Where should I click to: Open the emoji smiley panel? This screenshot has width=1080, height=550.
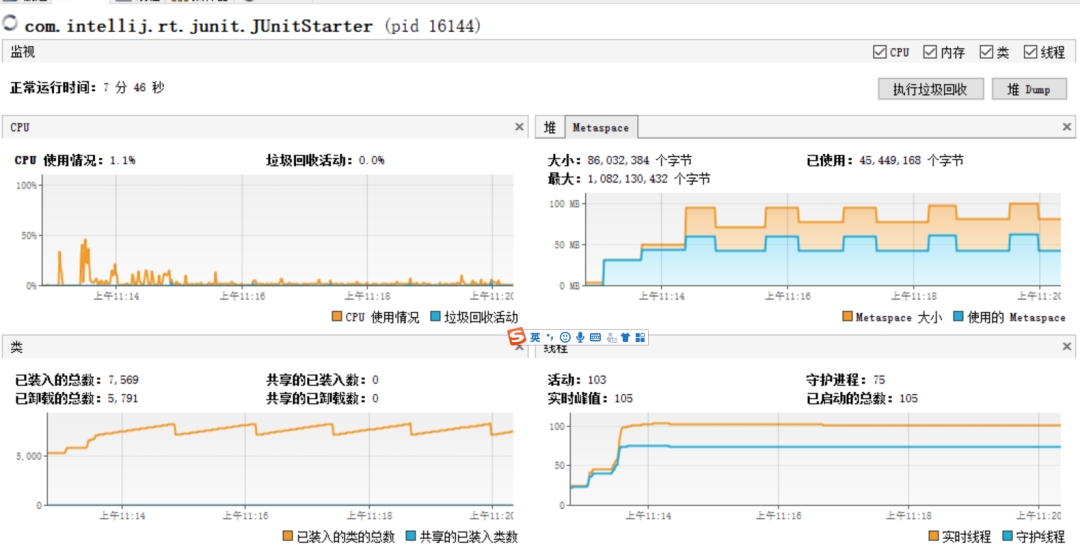tap(565, 338)
